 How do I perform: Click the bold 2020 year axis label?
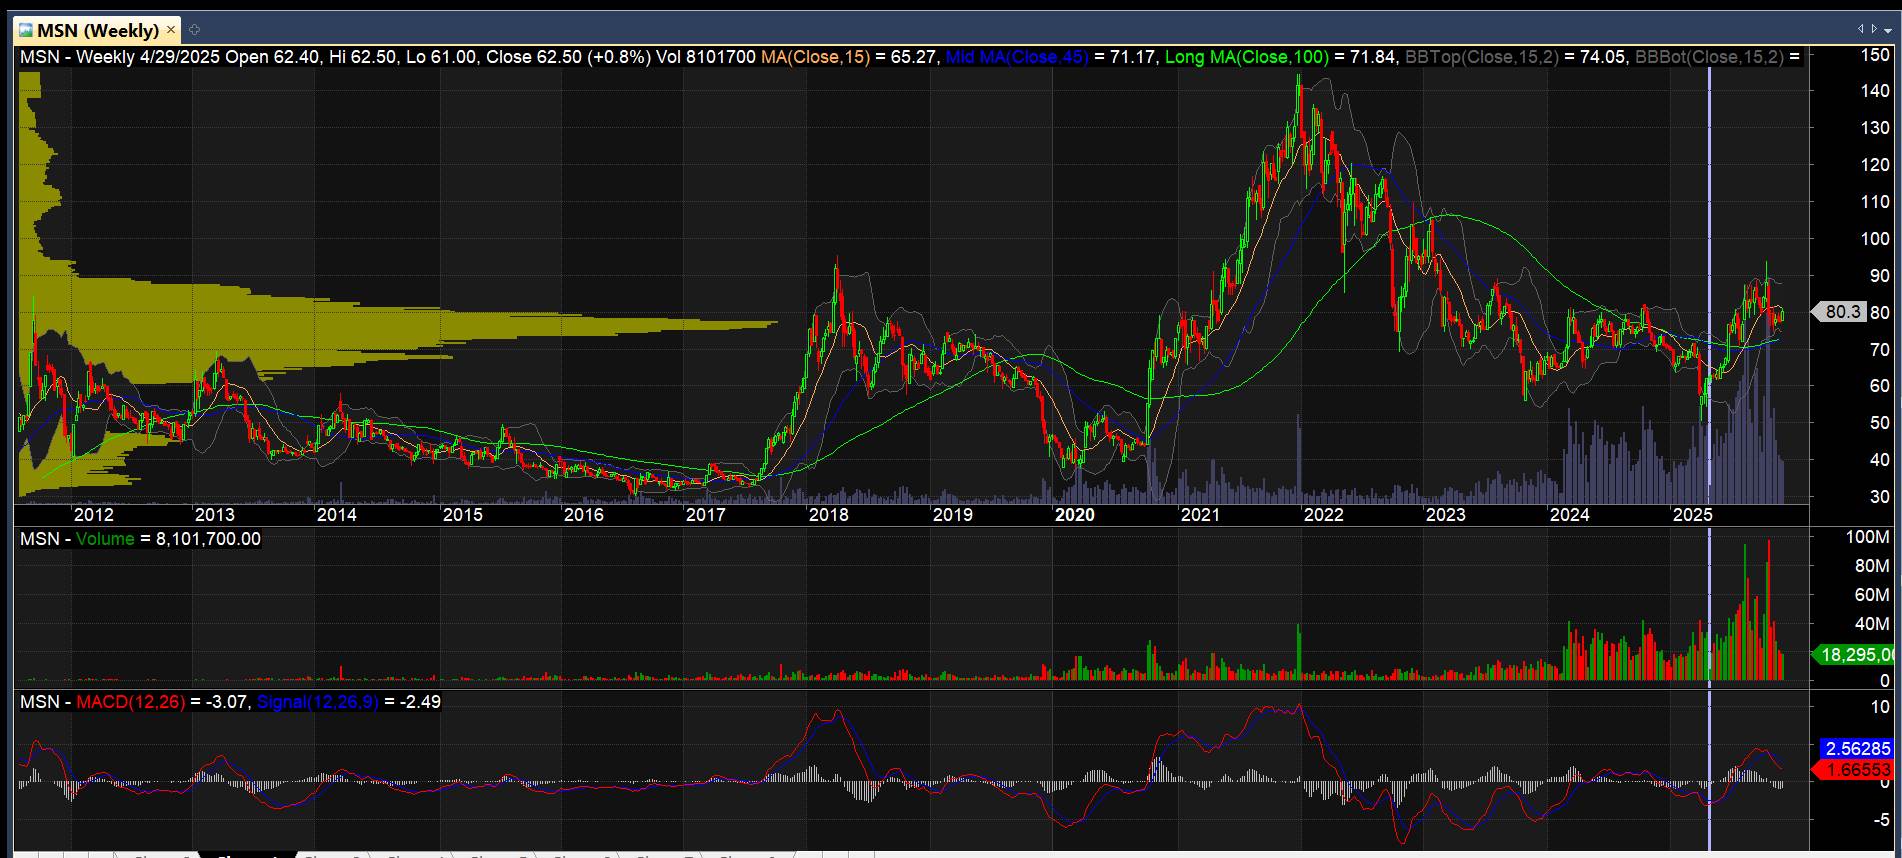coord(1075,515)
